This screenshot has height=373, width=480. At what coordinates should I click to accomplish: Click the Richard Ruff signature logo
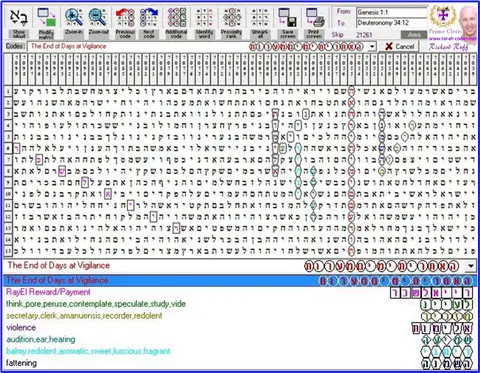(448, 47)
